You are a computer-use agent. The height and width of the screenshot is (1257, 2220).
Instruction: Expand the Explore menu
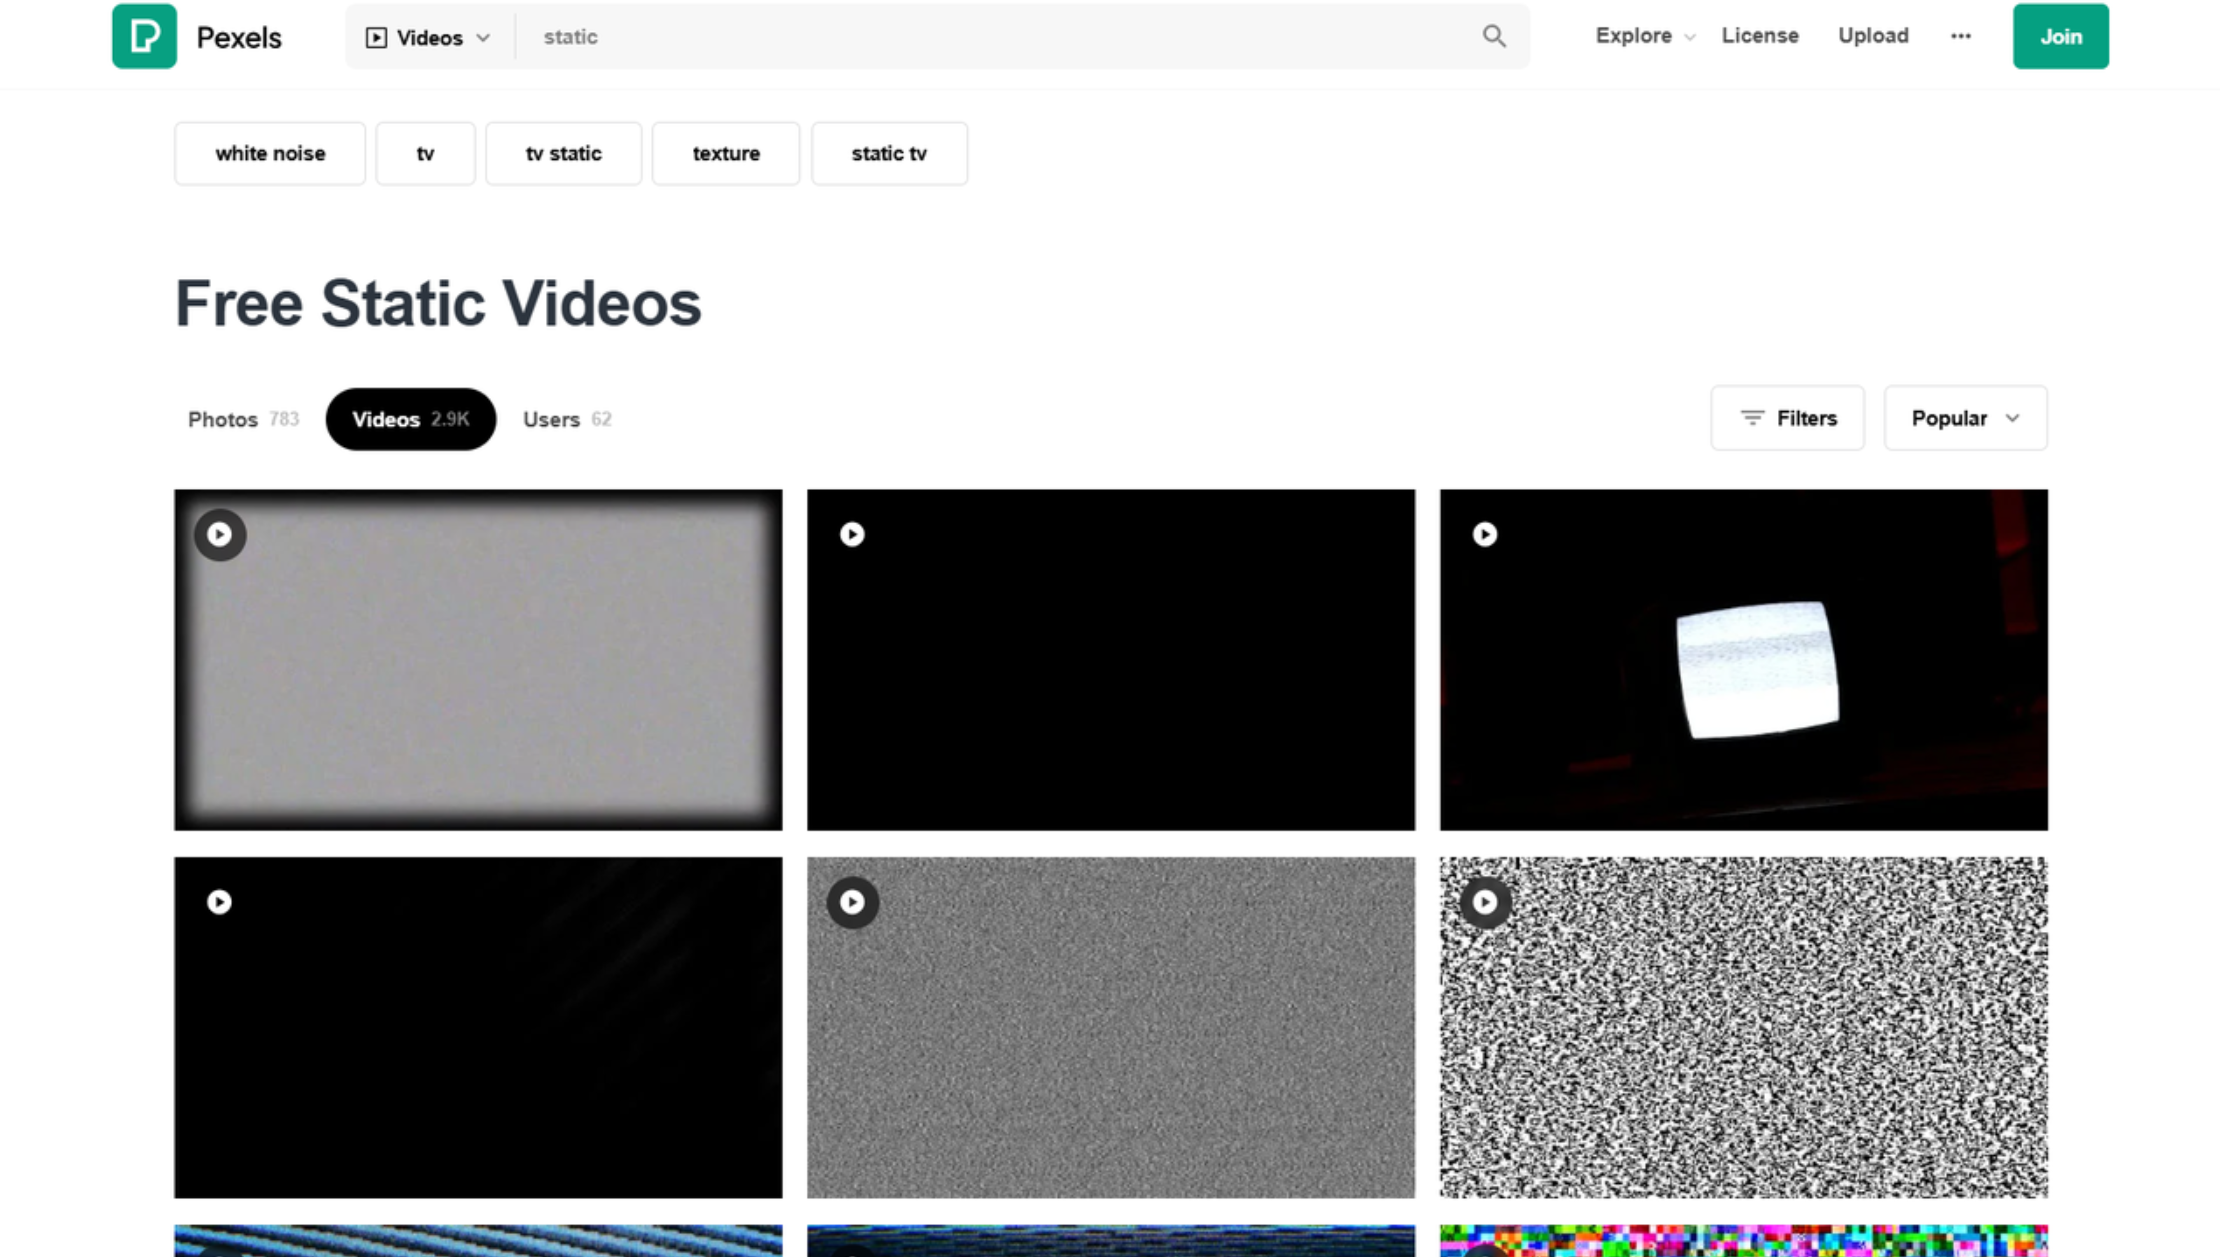pyautogui.click(x=1642, y=36)
